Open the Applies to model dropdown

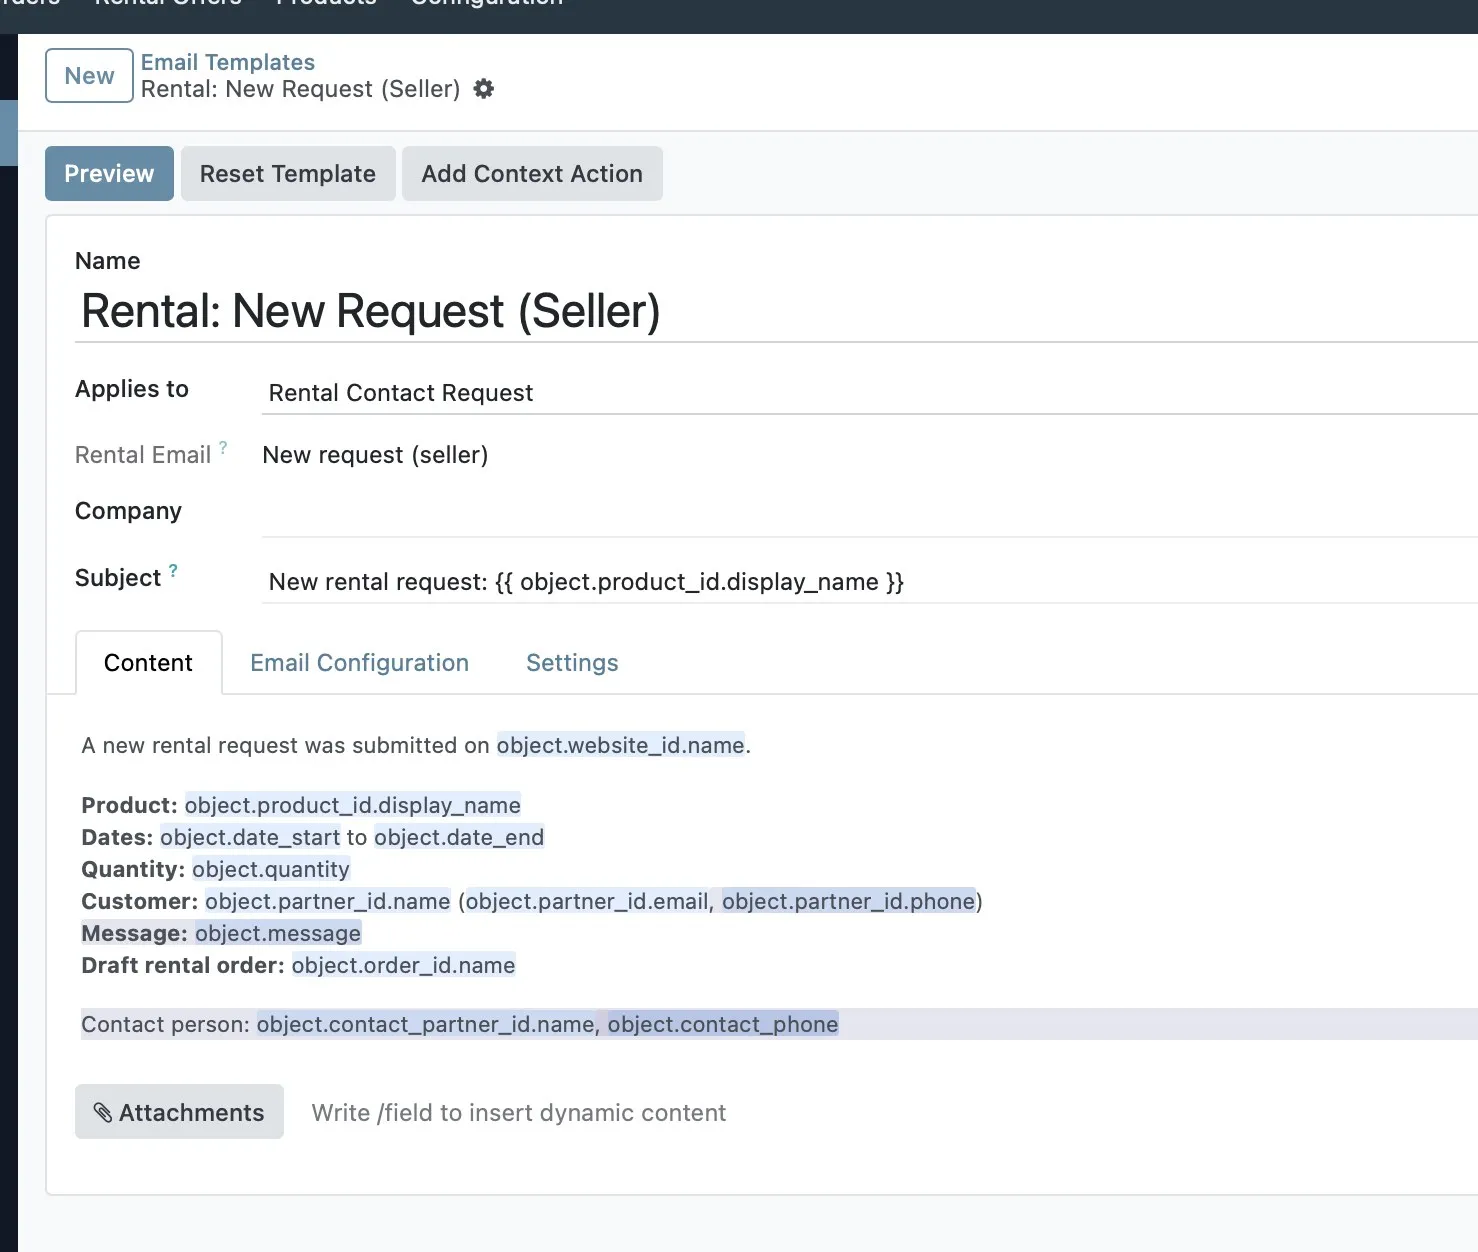pos(870,393)
